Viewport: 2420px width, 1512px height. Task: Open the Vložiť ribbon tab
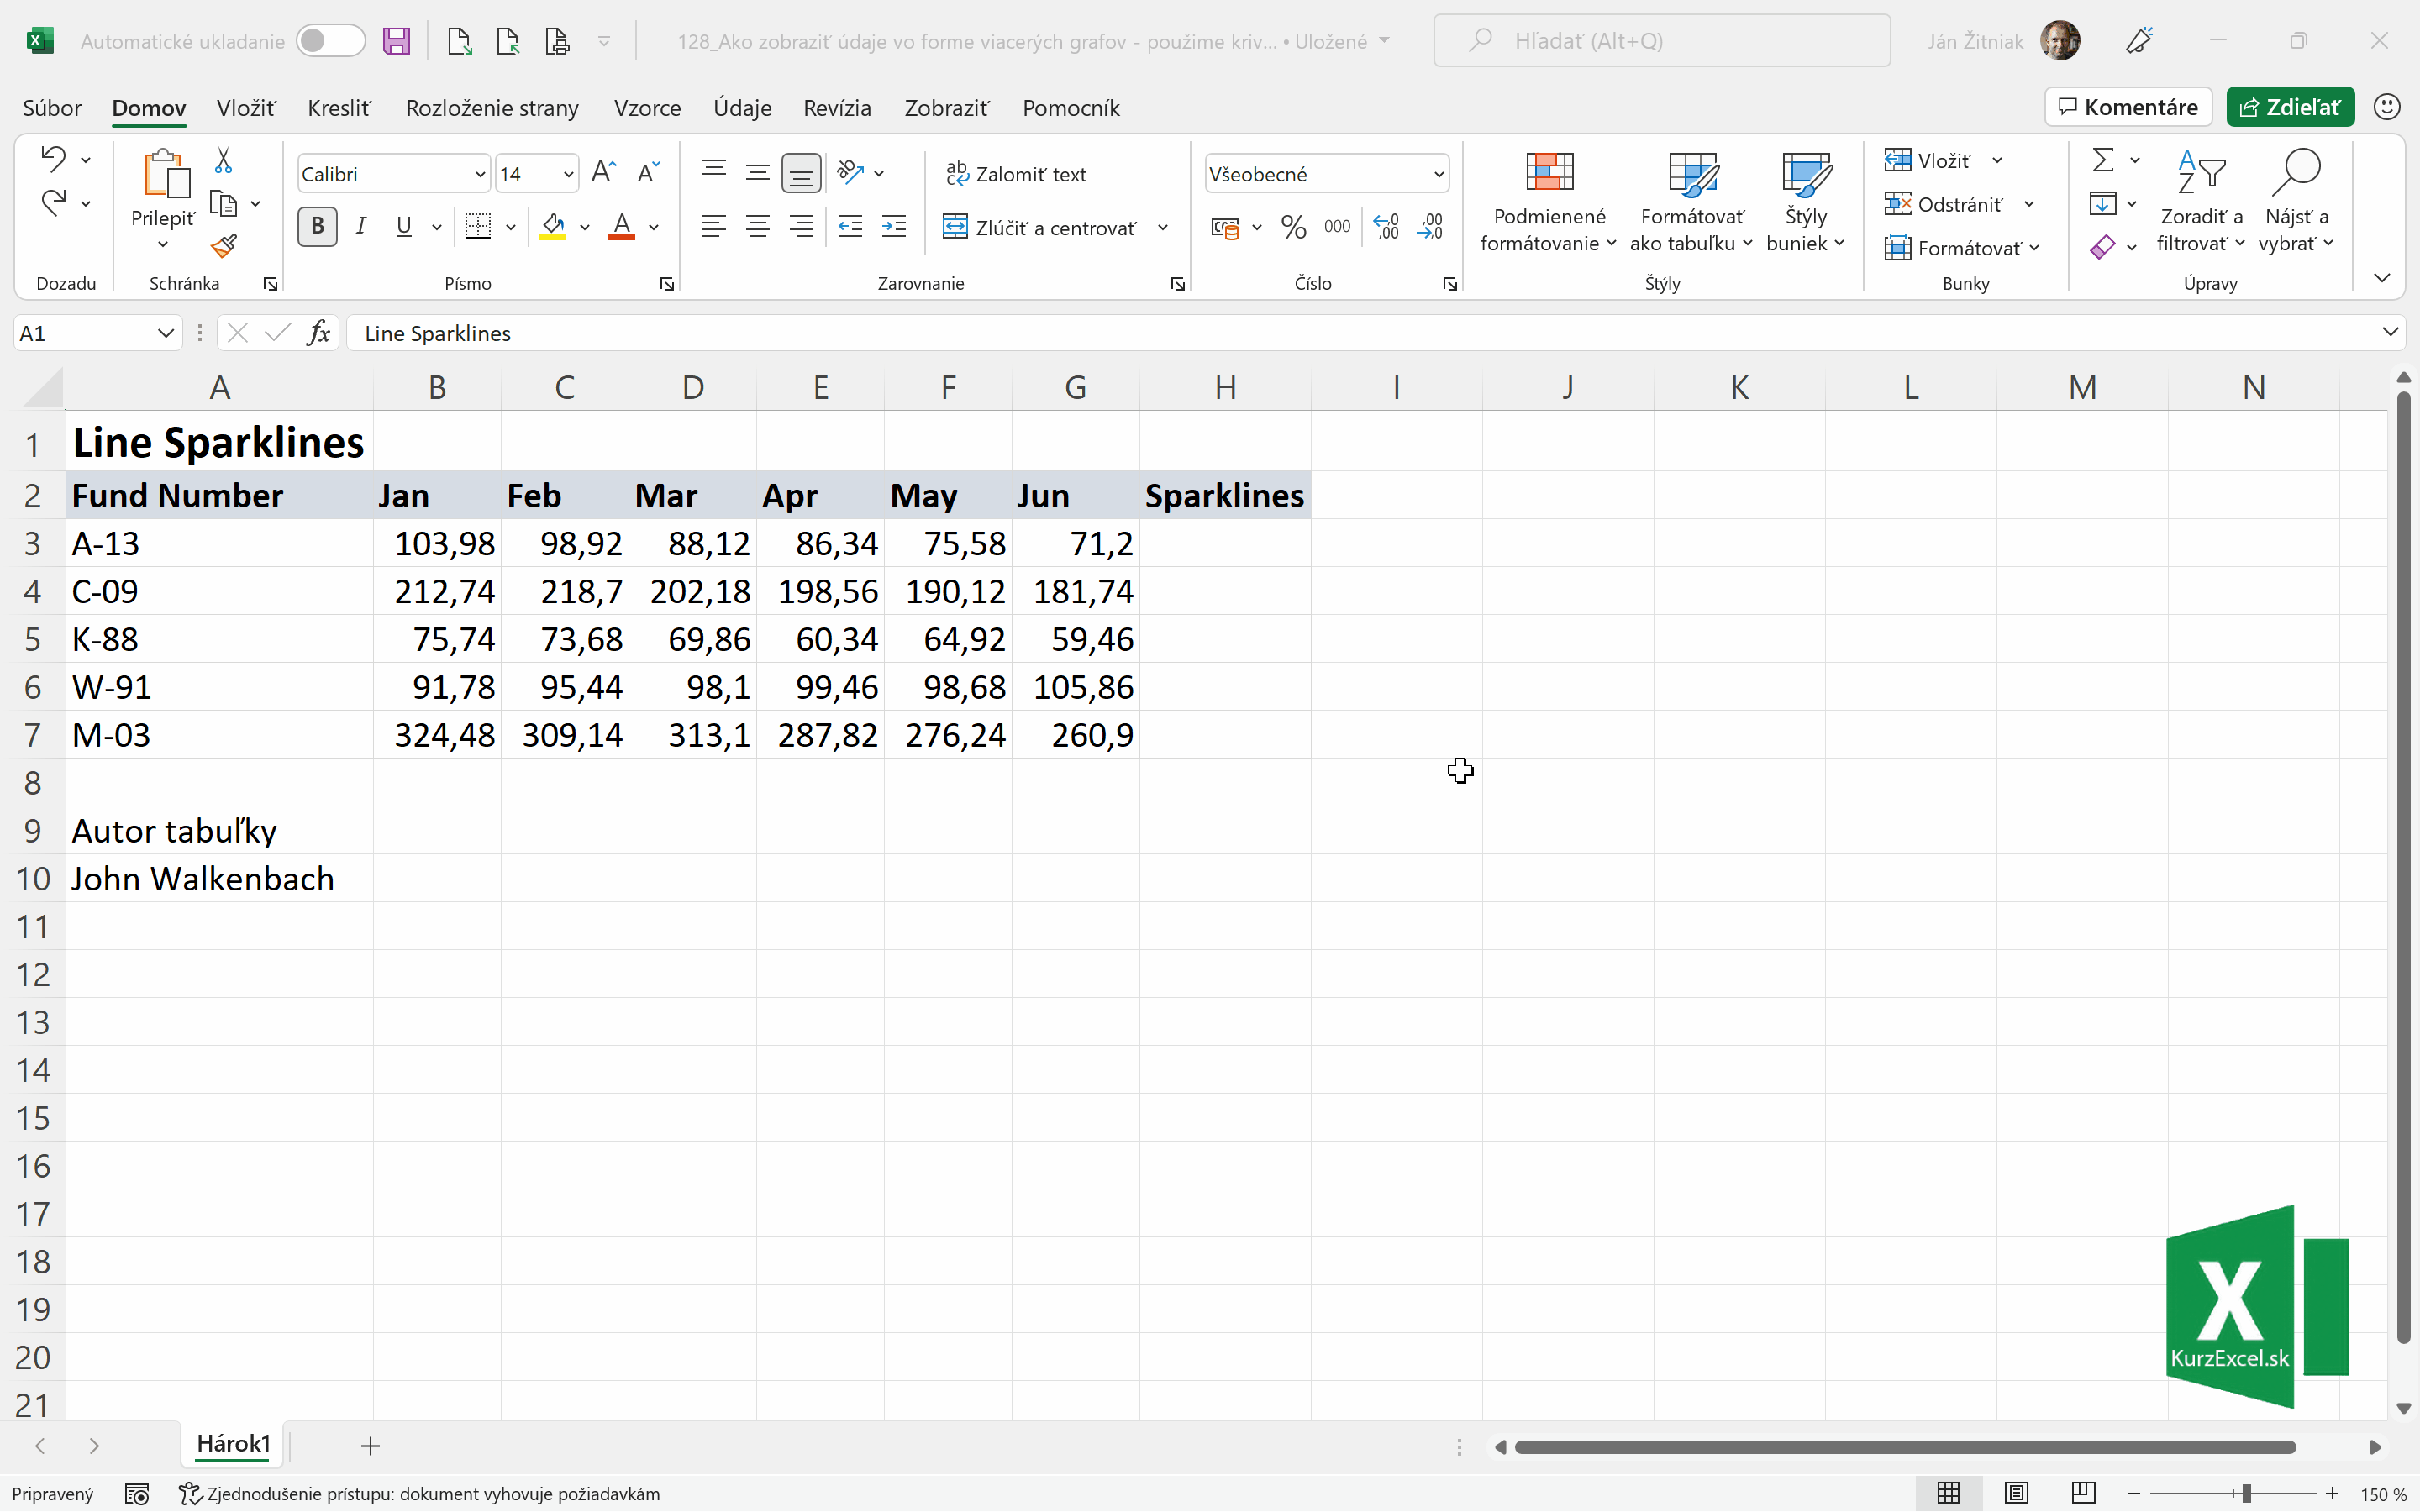(x=246, y=107)
